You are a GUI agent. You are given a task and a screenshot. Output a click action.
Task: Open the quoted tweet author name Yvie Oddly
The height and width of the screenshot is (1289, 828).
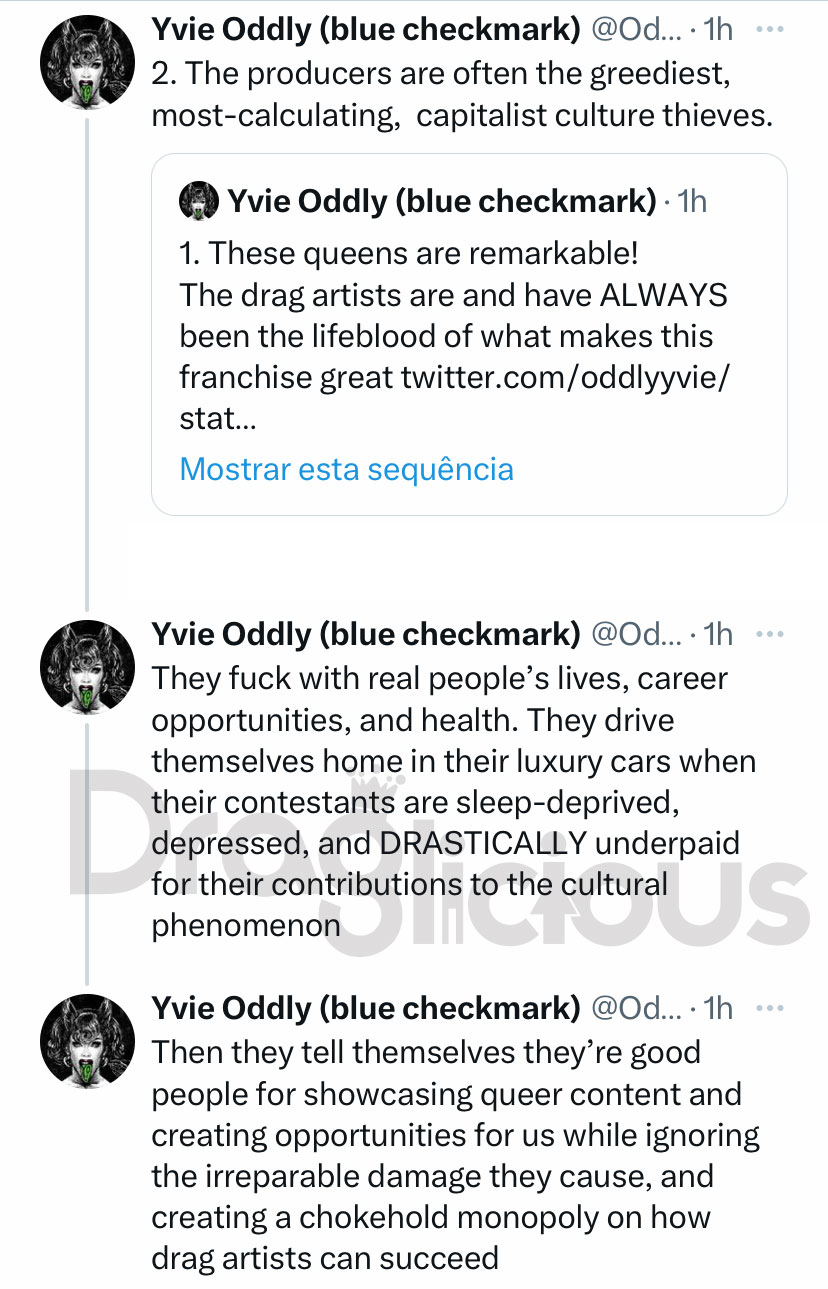pyautogui.click(x=442, y=202)
